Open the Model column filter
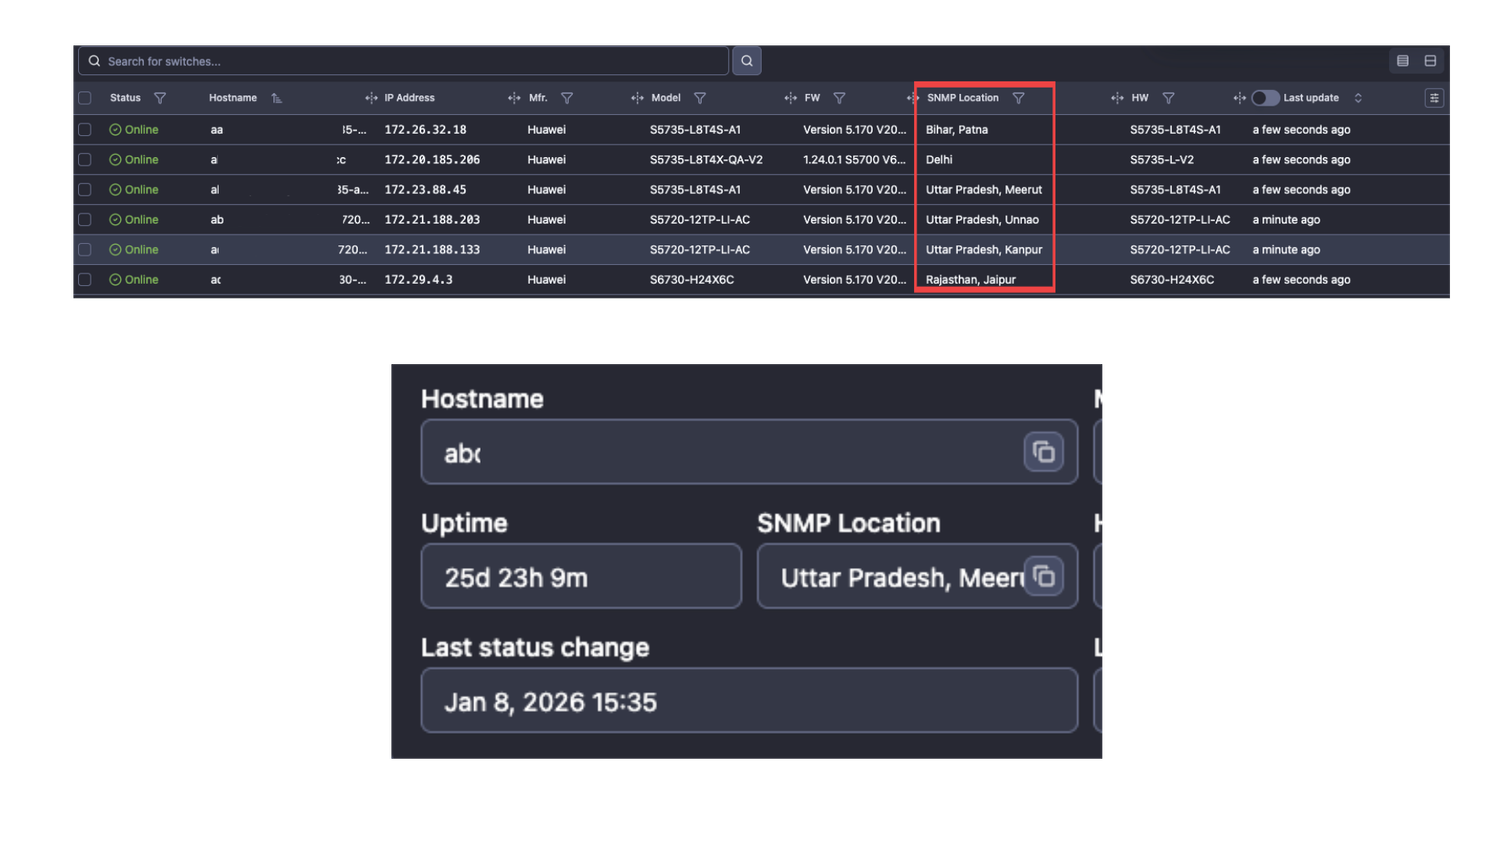1500x844 pixels. point(700,98)
